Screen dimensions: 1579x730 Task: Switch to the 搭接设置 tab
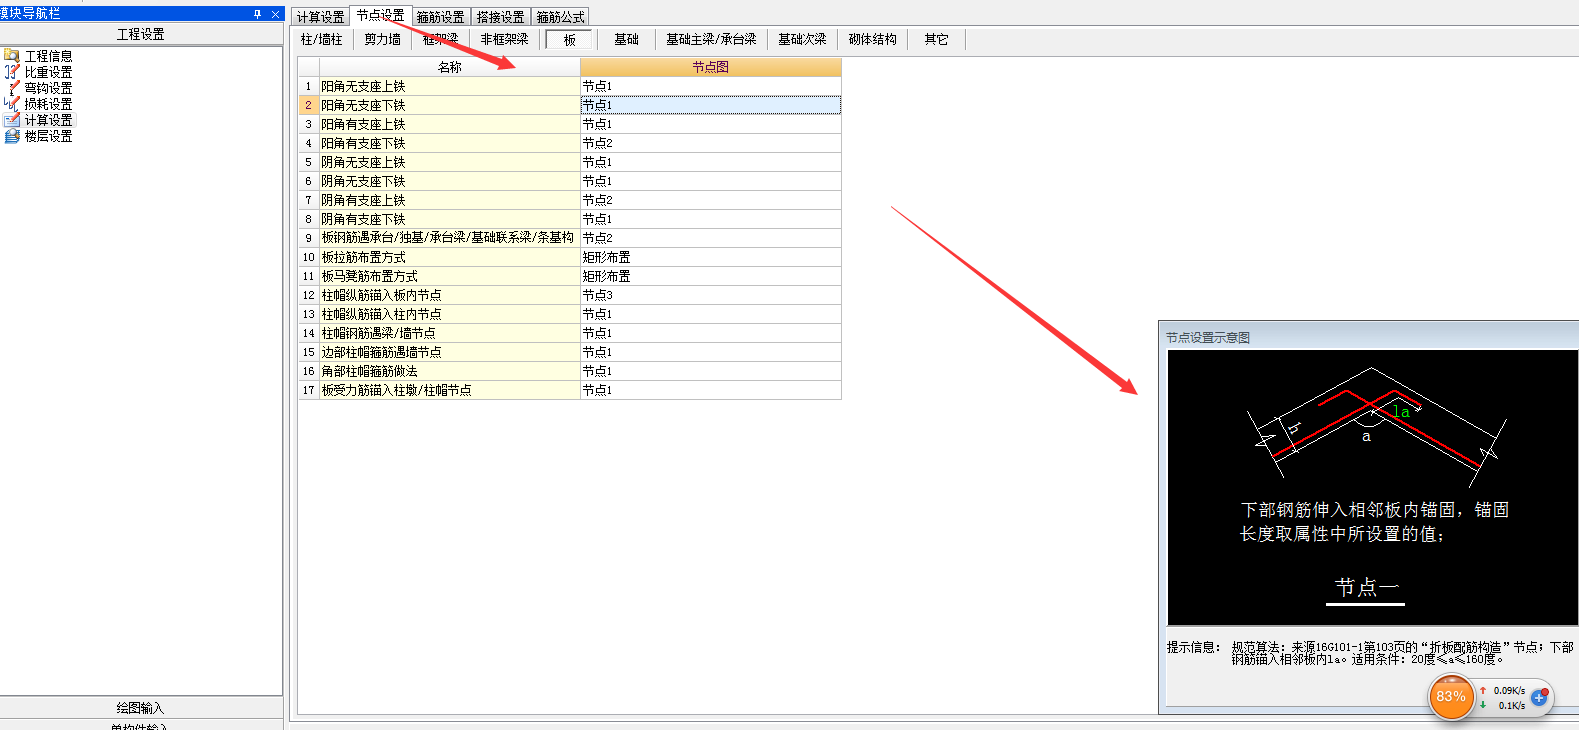(500, 17)
